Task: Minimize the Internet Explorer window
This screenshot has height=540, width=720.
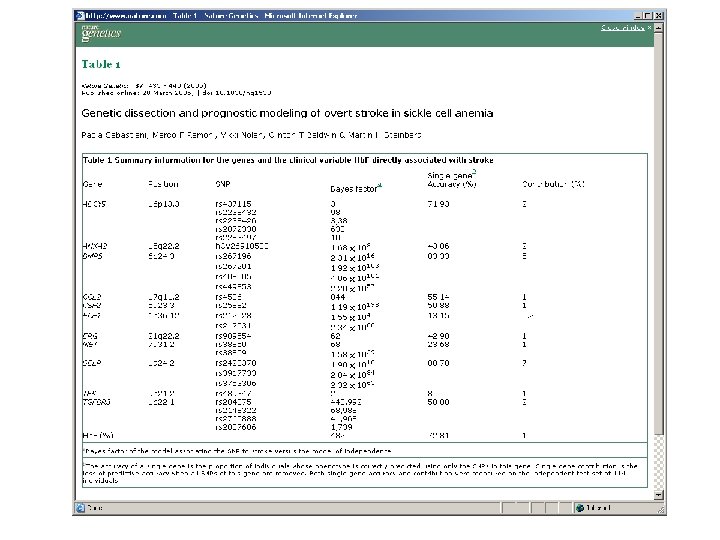Action: pos(638,16)
